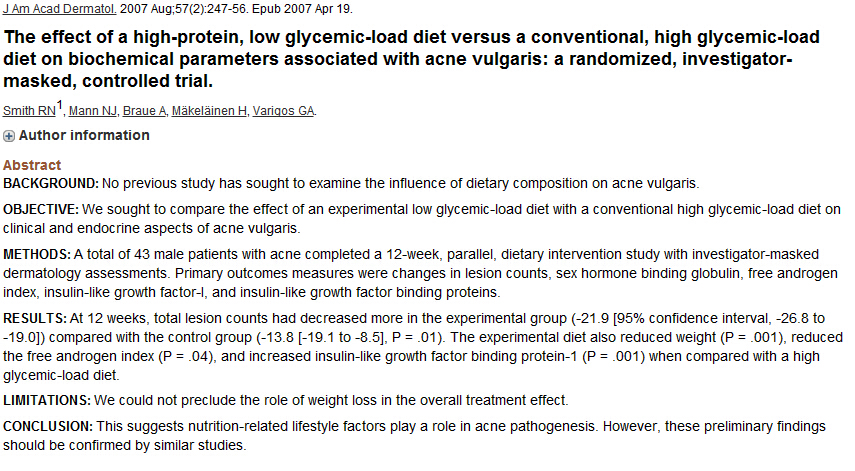Click the METHODS label in the abstract
855x471 pixels.
click(37, 255)
